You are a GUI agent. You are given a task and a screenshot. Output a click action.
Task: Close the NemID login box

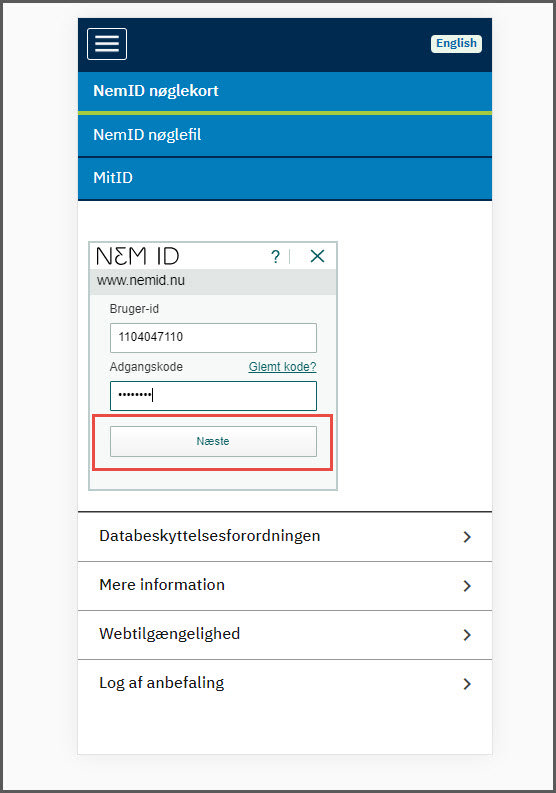(x=317, y=256)
